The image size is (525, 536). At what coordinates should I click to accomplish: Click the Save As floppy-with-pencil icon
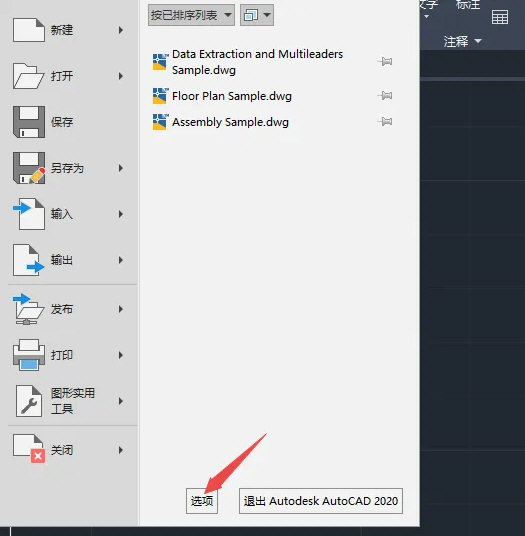29,168
